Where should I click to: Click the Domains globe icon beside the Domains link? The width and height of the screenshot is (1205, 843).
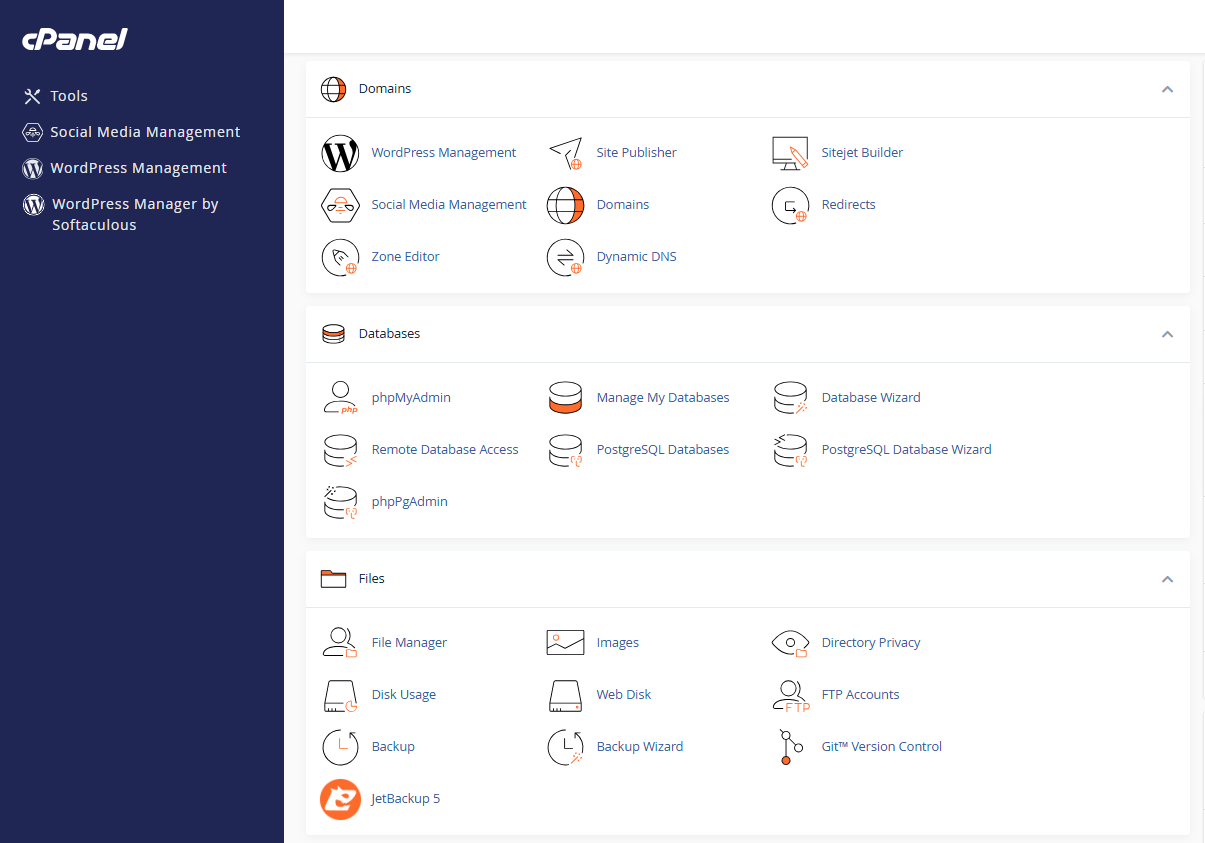[565, 205]
